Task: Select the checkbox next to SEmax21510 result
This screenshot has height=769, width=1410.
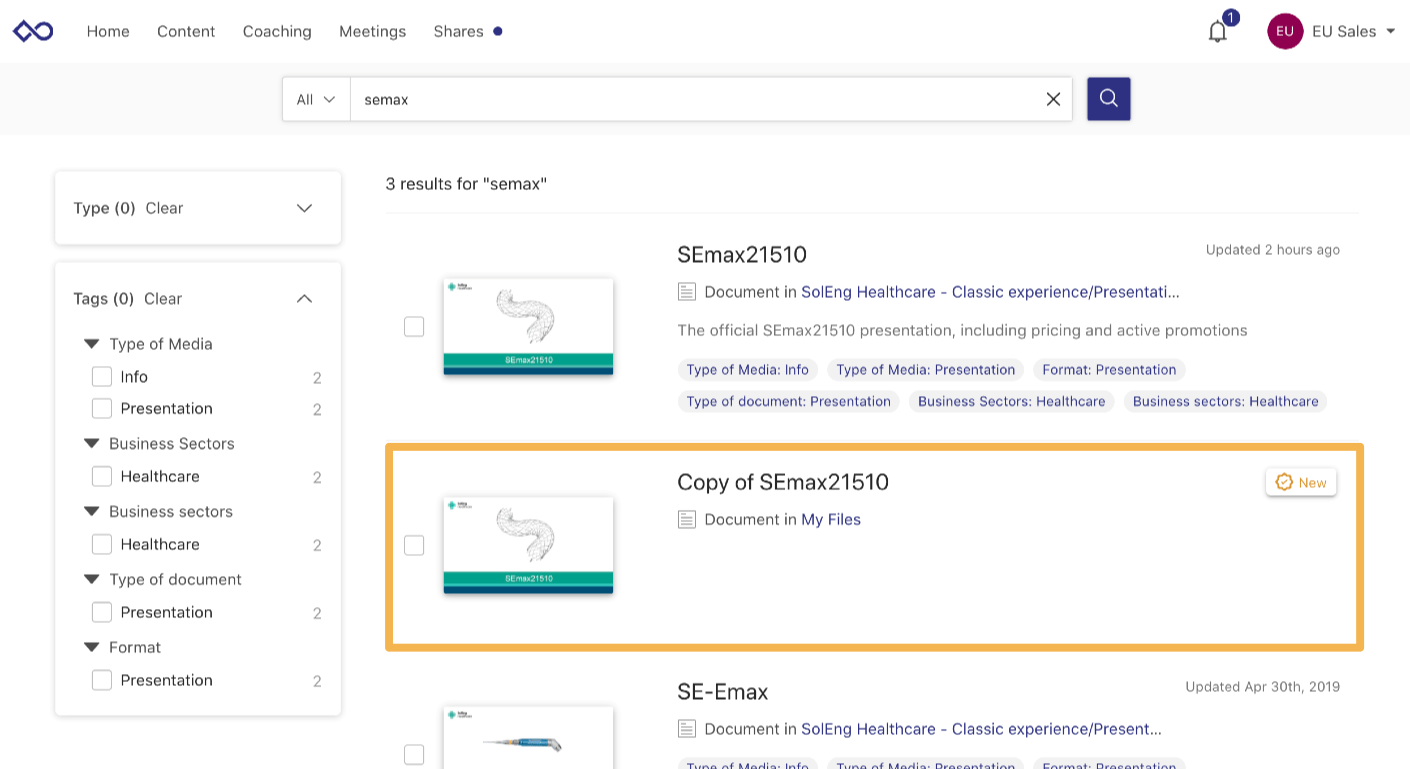Action: (414, 325)
